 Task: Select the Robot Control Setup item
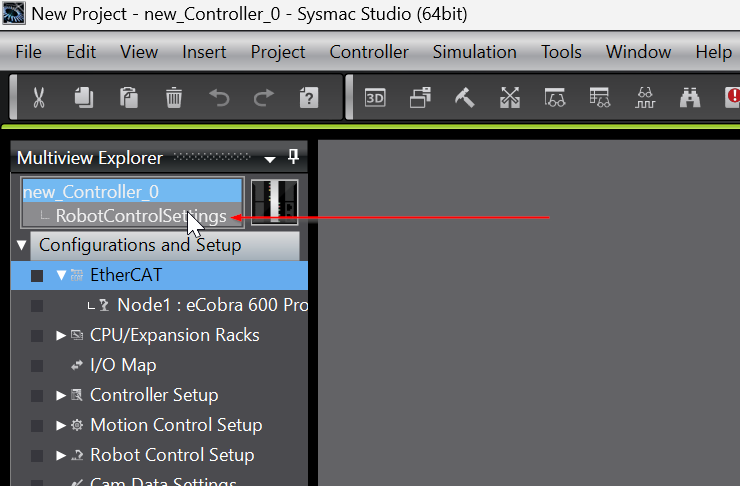172,455
